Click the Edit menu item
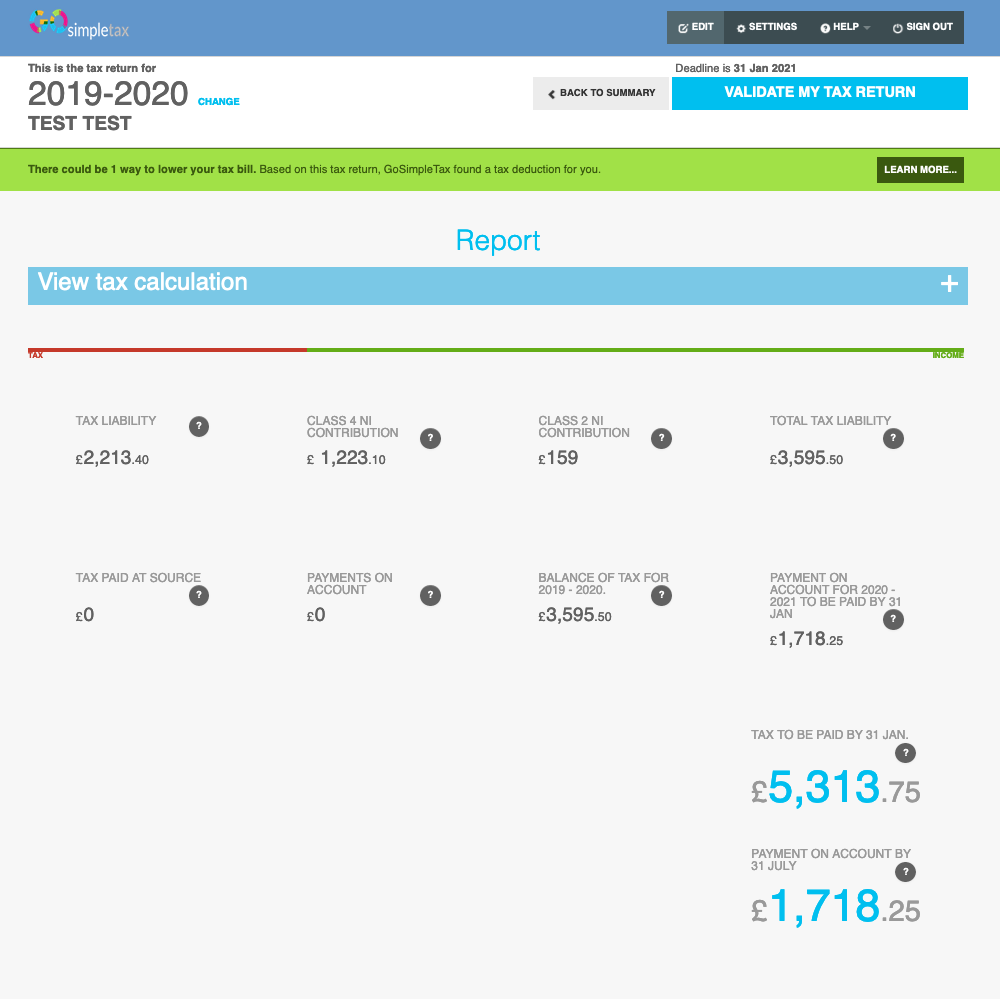Screen dimensions: 1000x999 click(x=695, y=27)
